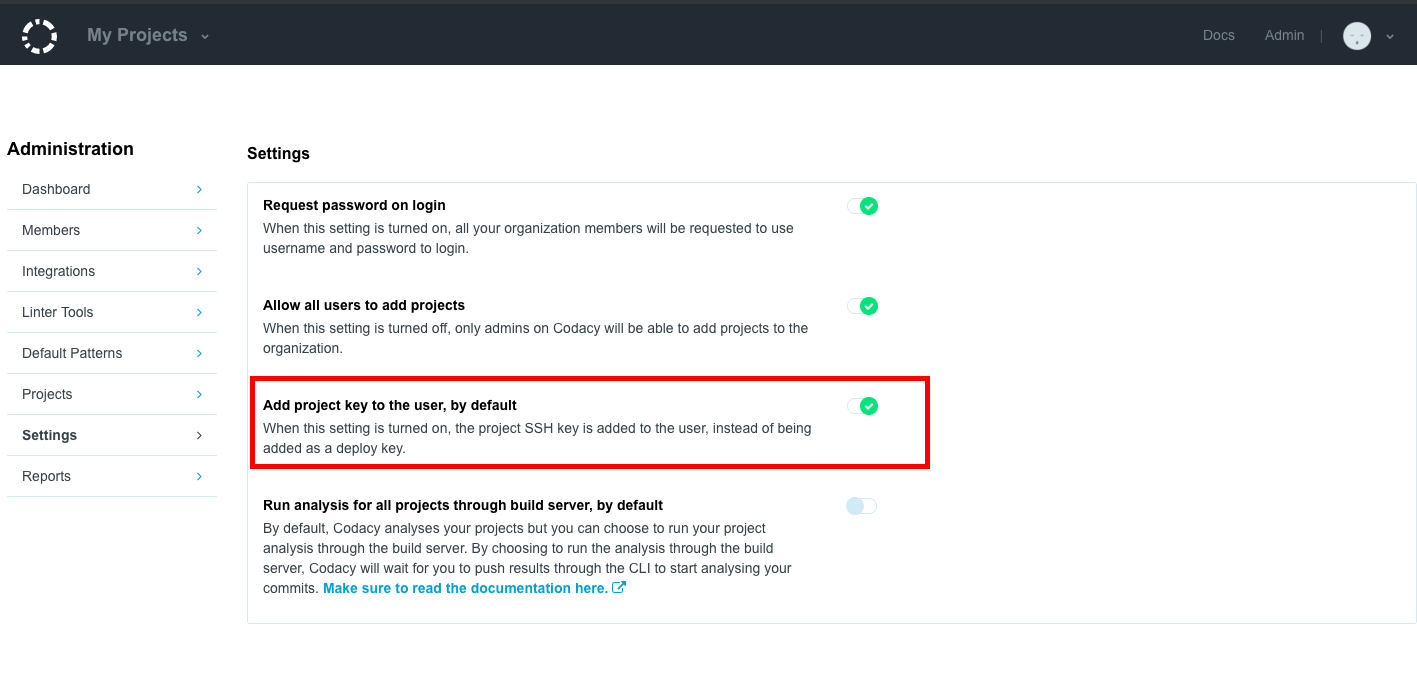The height and width of the screenshot is (693, 1417).
Task: Click the chevron arrow next to Dashboard
Action: pos(199,189)
